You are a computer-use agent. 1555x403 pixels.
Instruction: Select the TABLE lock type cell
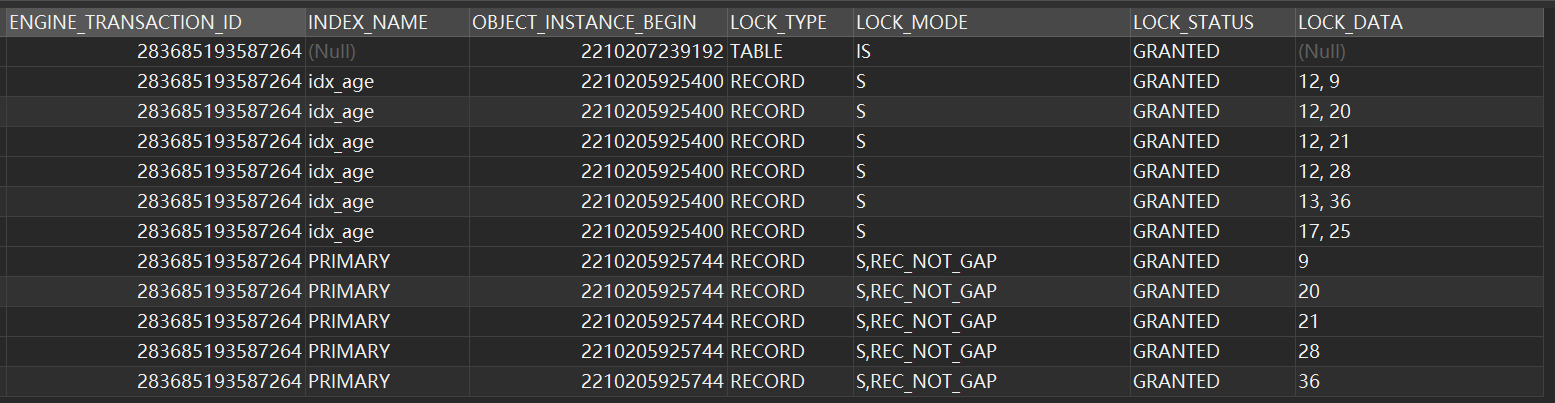[790, 51]
